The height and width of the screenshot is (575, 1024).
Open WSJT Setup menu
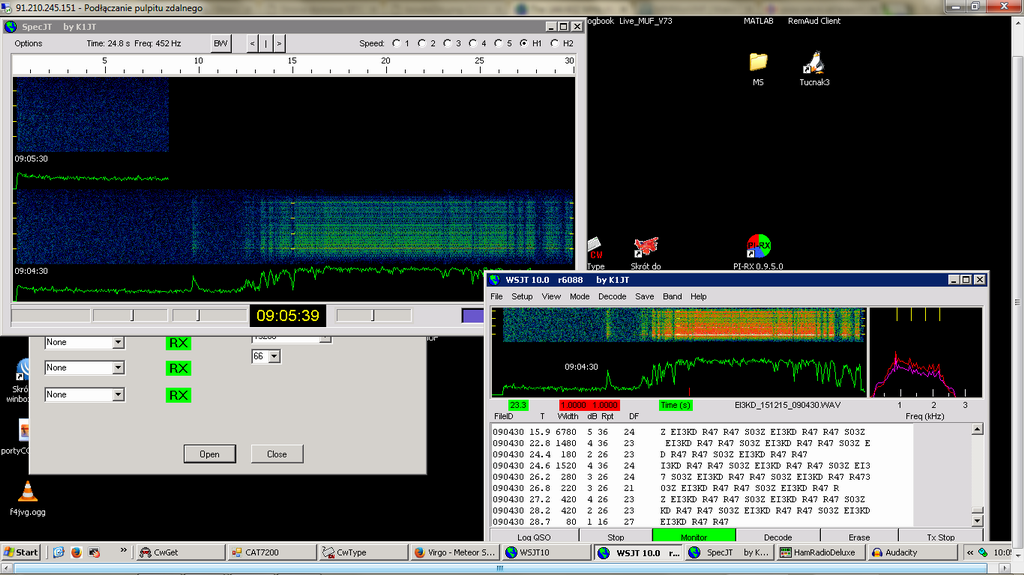(x=522, y=297)
